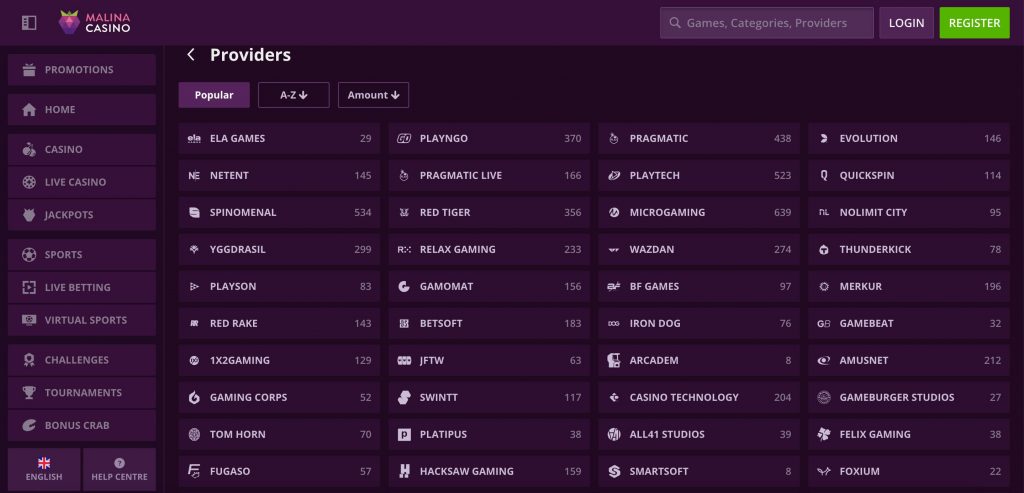Click the Malina Casino logo

click(x=96, y=22)
